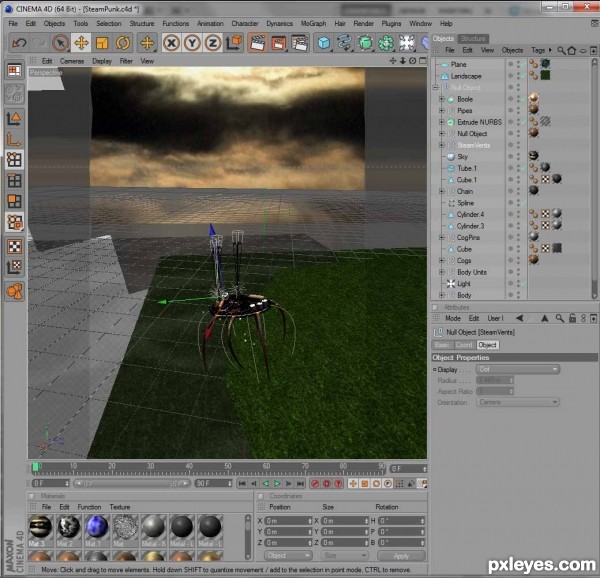
Task: Select the Polygons mode icon
Action: point(15,201)
